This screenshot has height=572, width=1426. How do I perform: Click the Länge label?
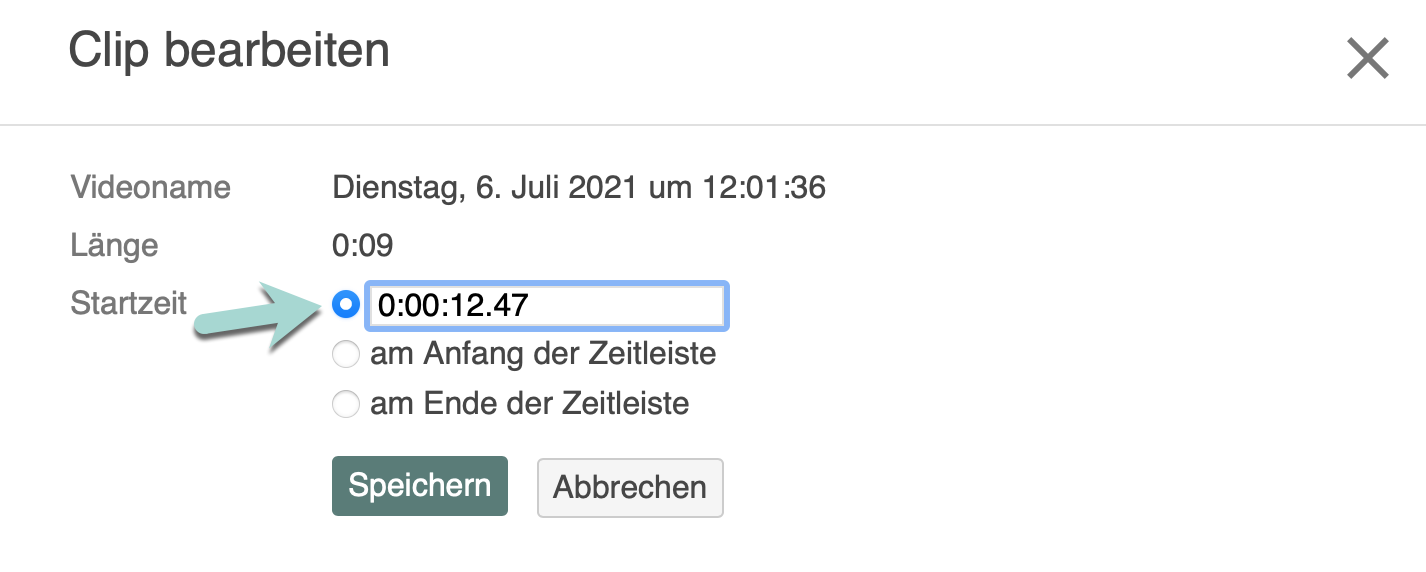pos(114,245)
